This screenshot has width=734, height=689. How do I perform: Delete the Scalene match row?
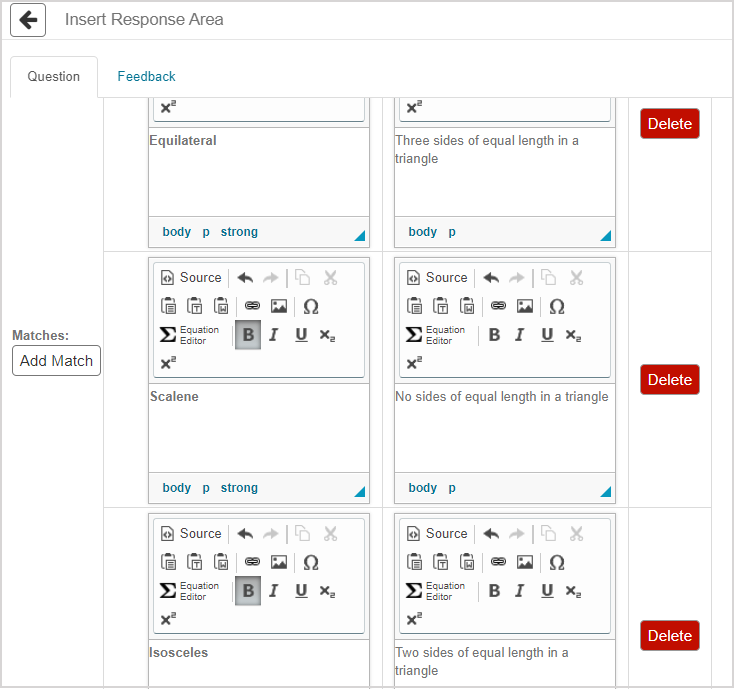click(x=669, y=380)
